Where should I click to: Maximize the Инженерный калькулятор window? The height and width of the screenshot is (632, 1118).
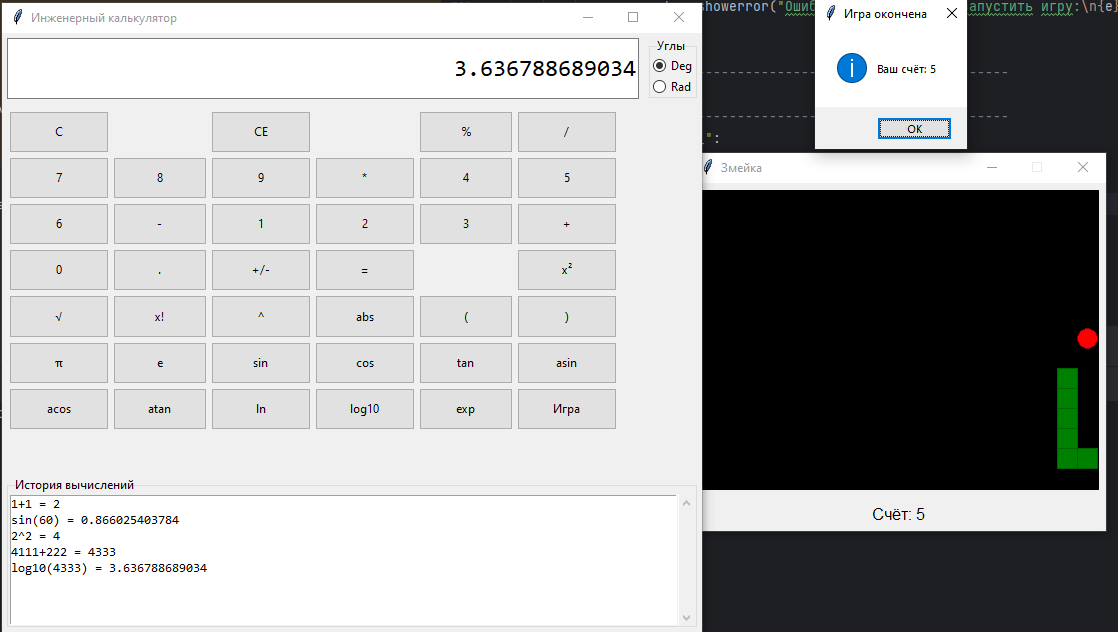pyautogui.click(x=633, y=17)
